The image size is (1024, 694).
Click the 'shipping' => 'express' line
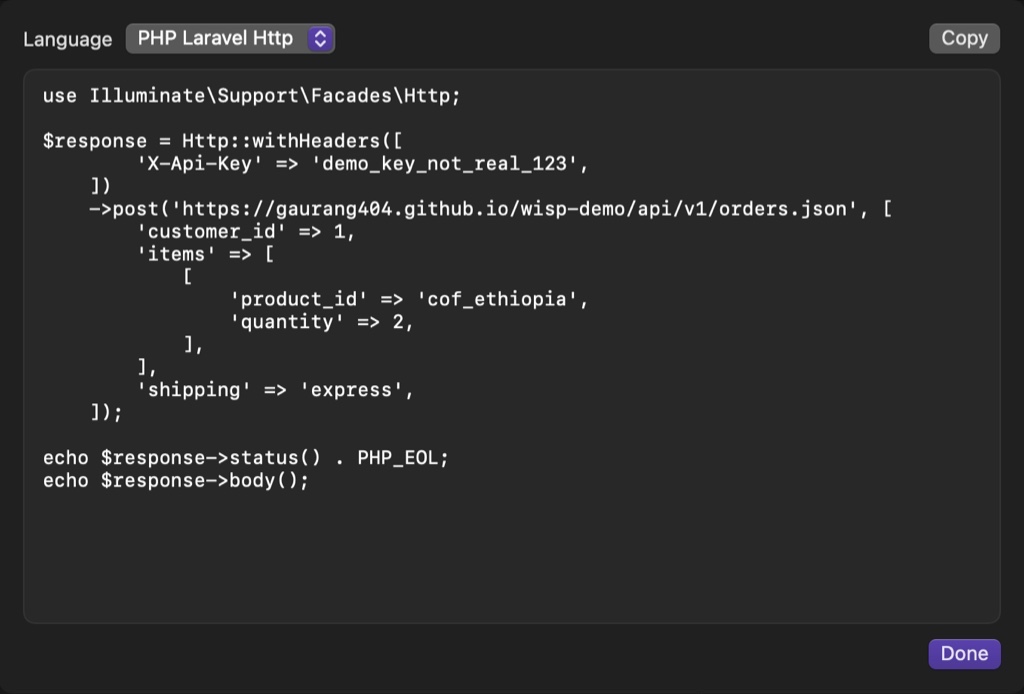point(275,390)
